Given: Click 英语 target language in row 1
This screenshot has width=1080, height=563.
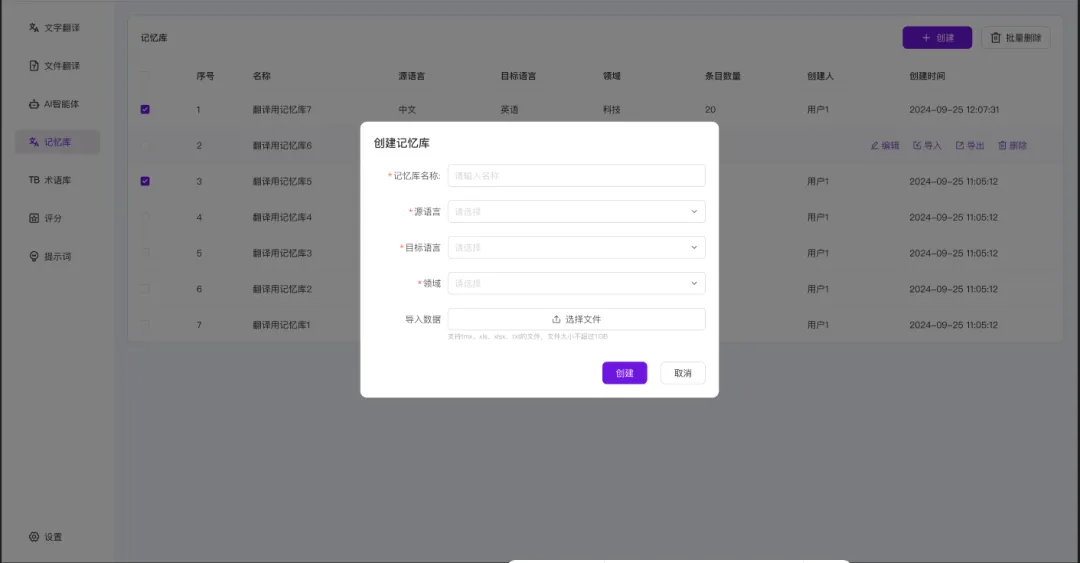Looking at the screenshot, I should 510,110.
